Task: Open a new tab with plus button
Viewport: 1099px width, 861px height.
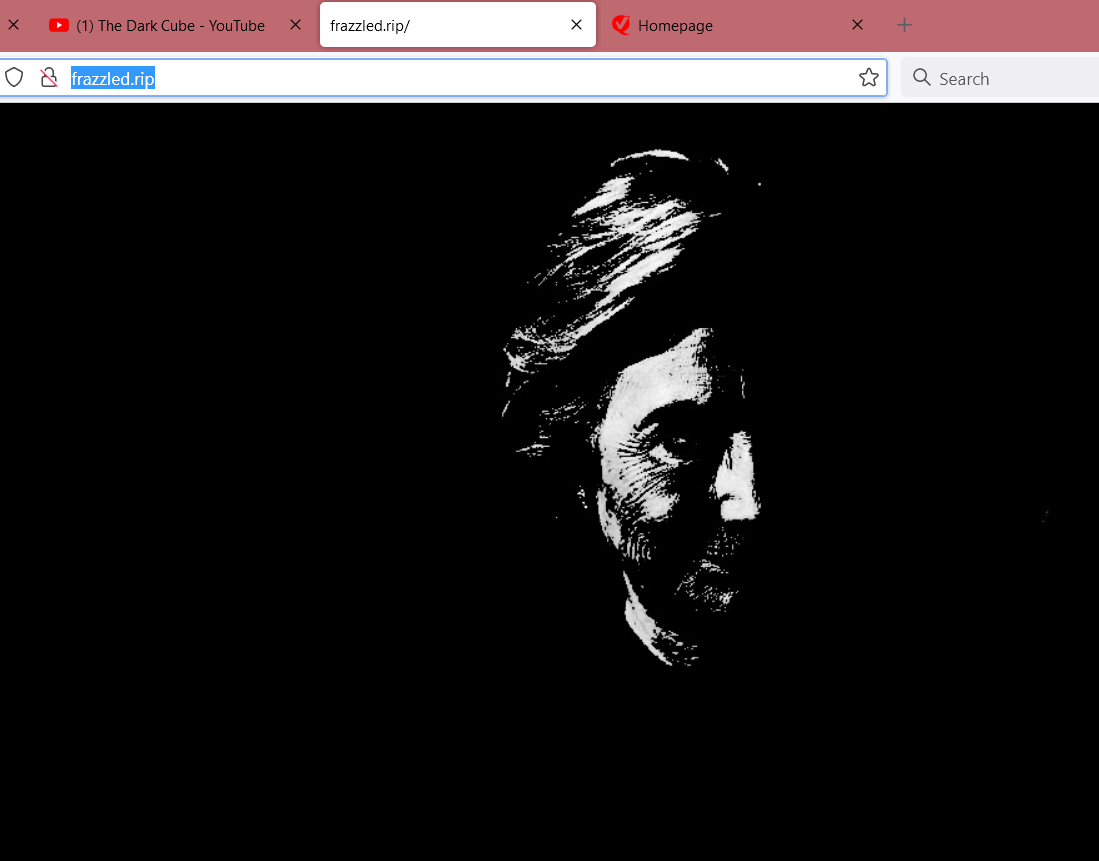Action: tap(904, 25)
